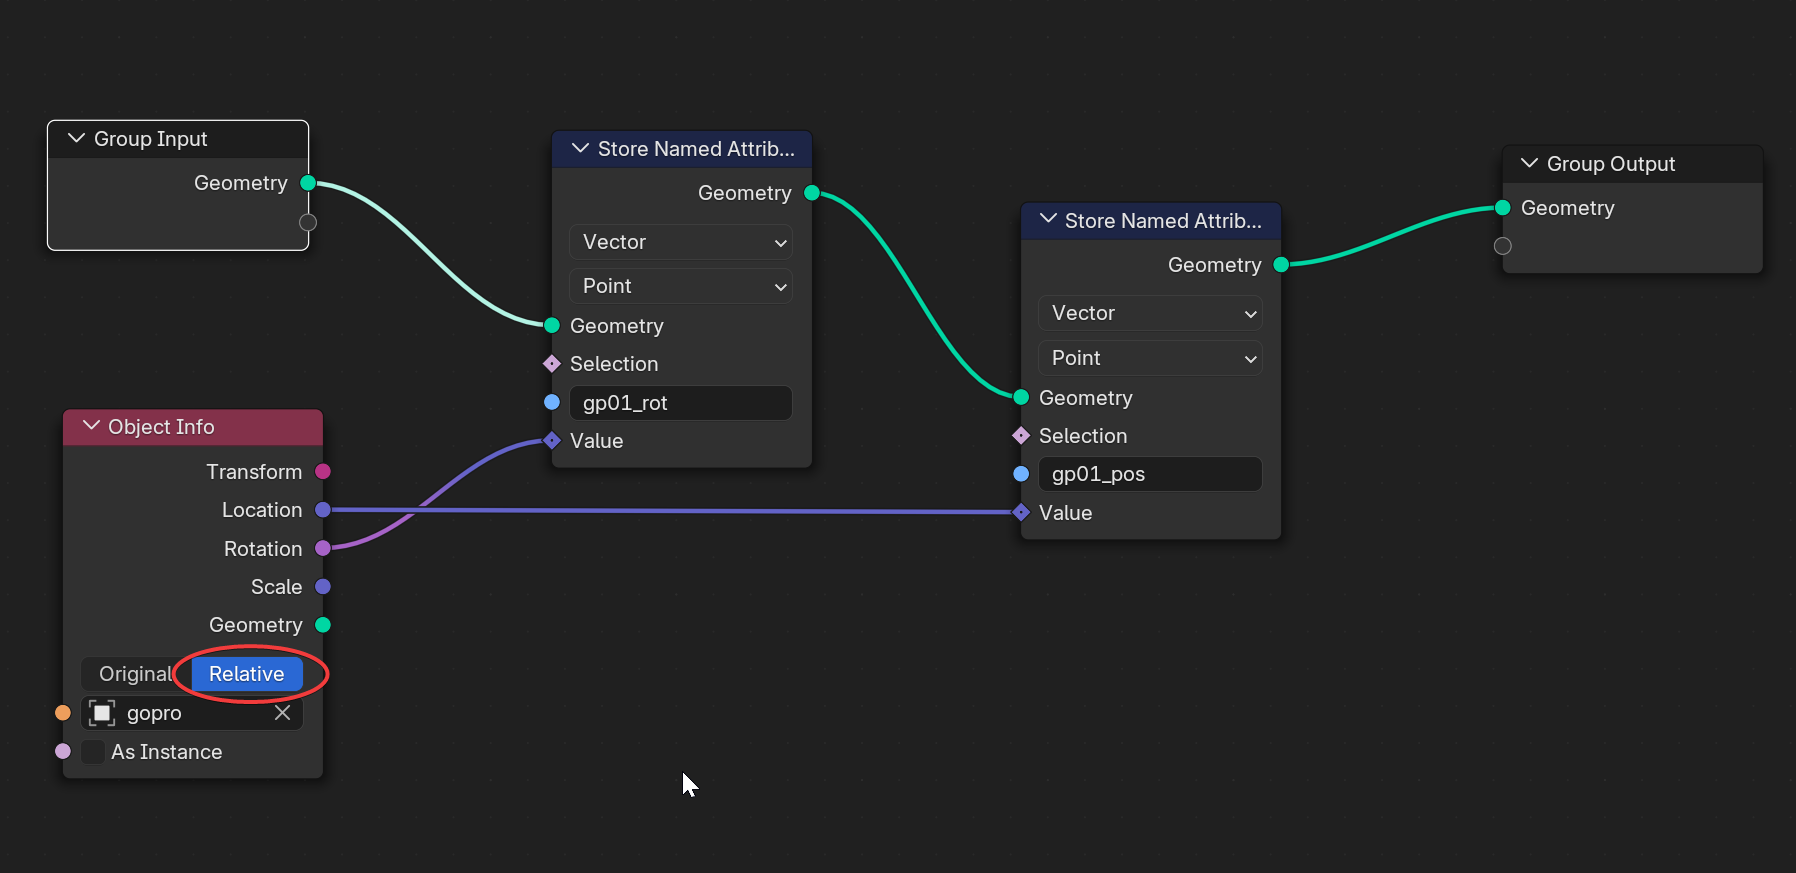
Task: Click the gopro object data-block icon
Action: 102,713
